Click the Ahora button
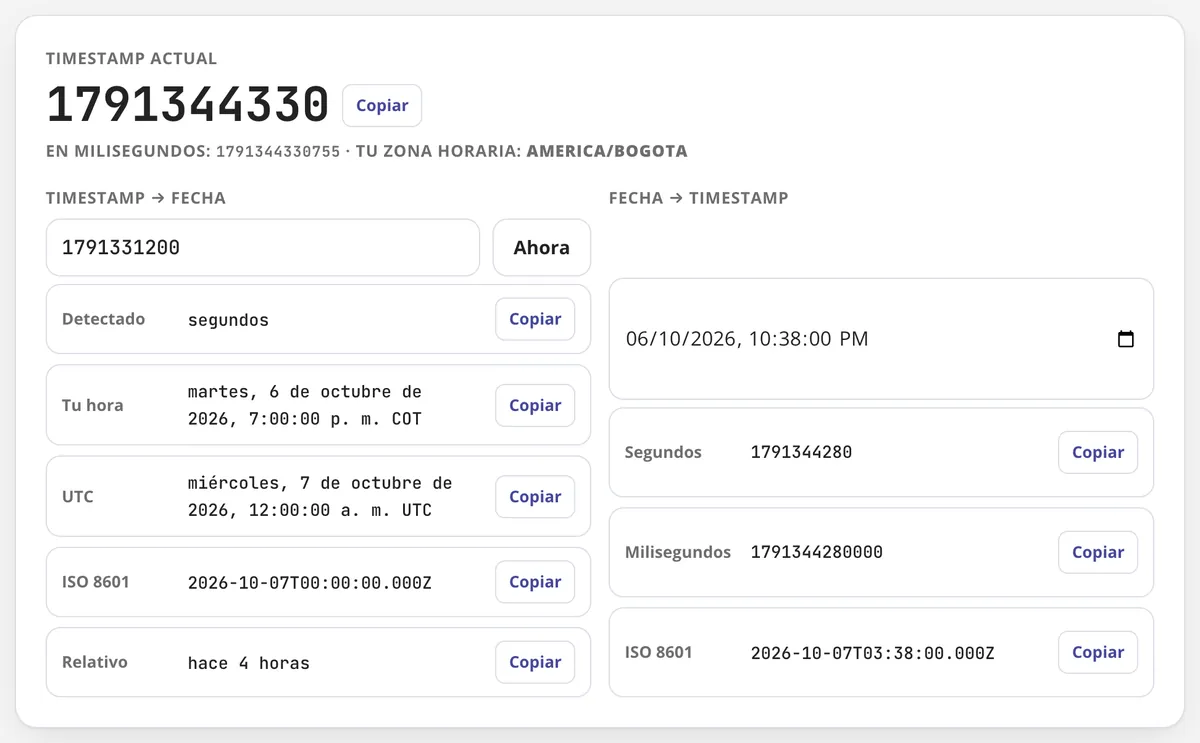 tap(541, 248)
